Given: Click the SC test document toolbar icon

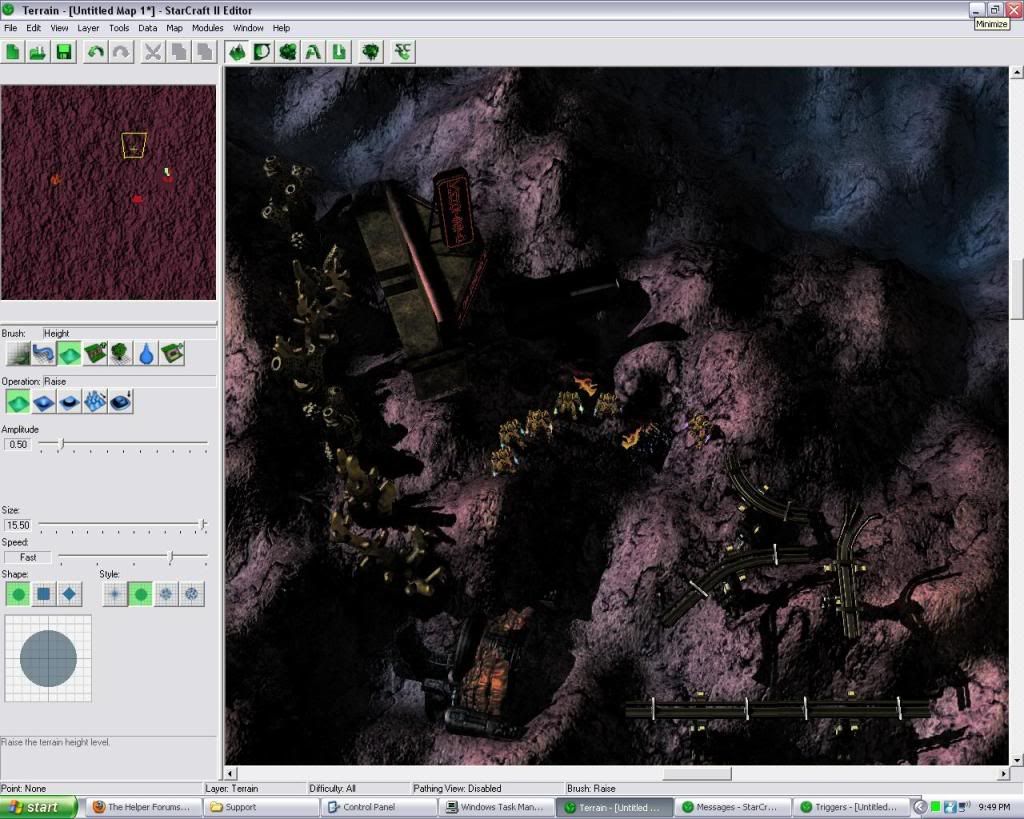Looking at the screenshot, I should [x=402, y=52].
